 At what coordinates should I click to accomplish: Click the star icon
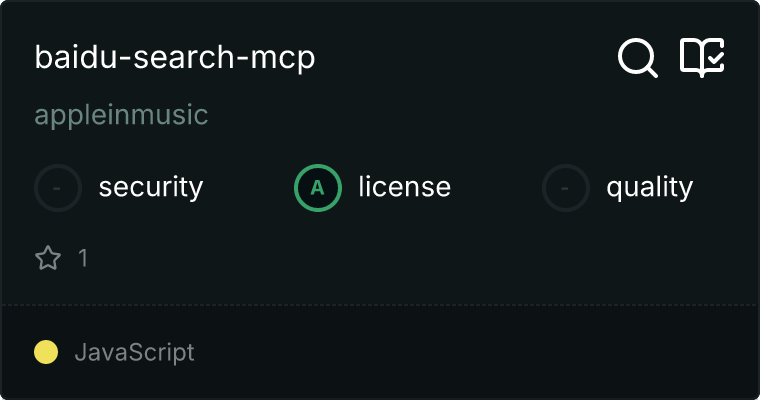tap(48, 259)
